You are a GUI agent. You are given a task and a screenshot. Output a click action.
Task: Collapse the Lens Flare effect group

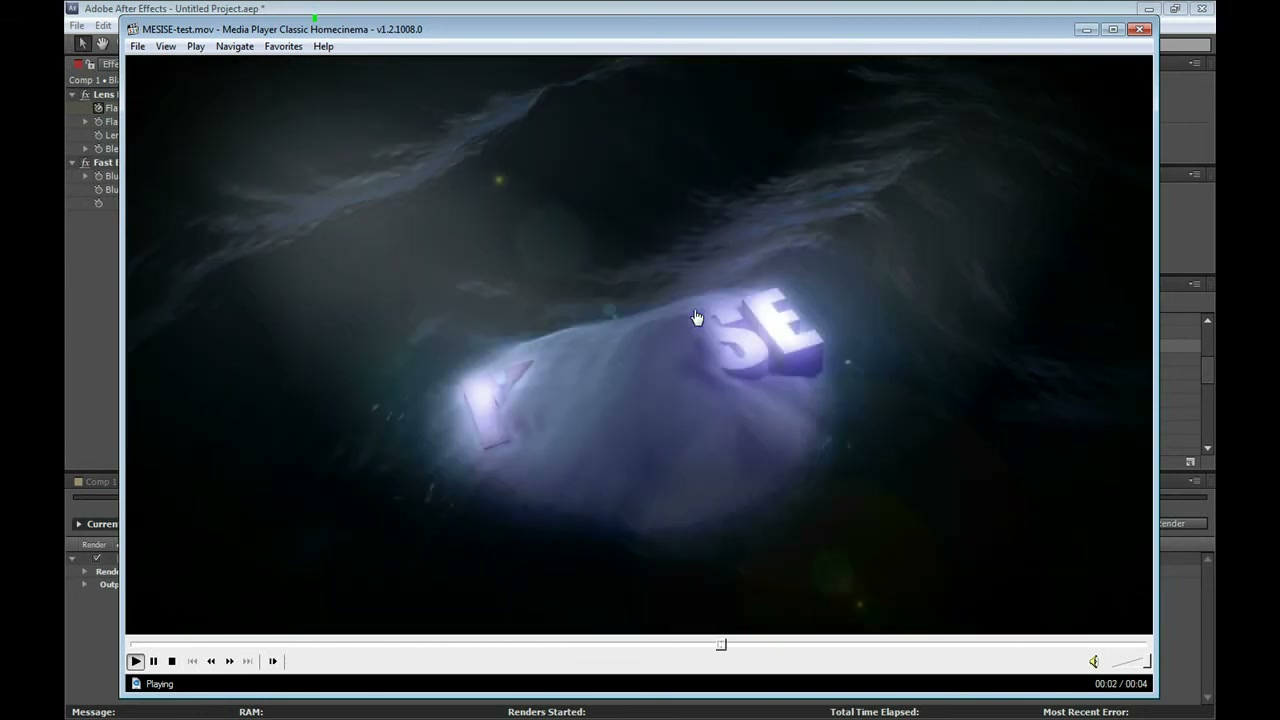click(x=72, y=95)
